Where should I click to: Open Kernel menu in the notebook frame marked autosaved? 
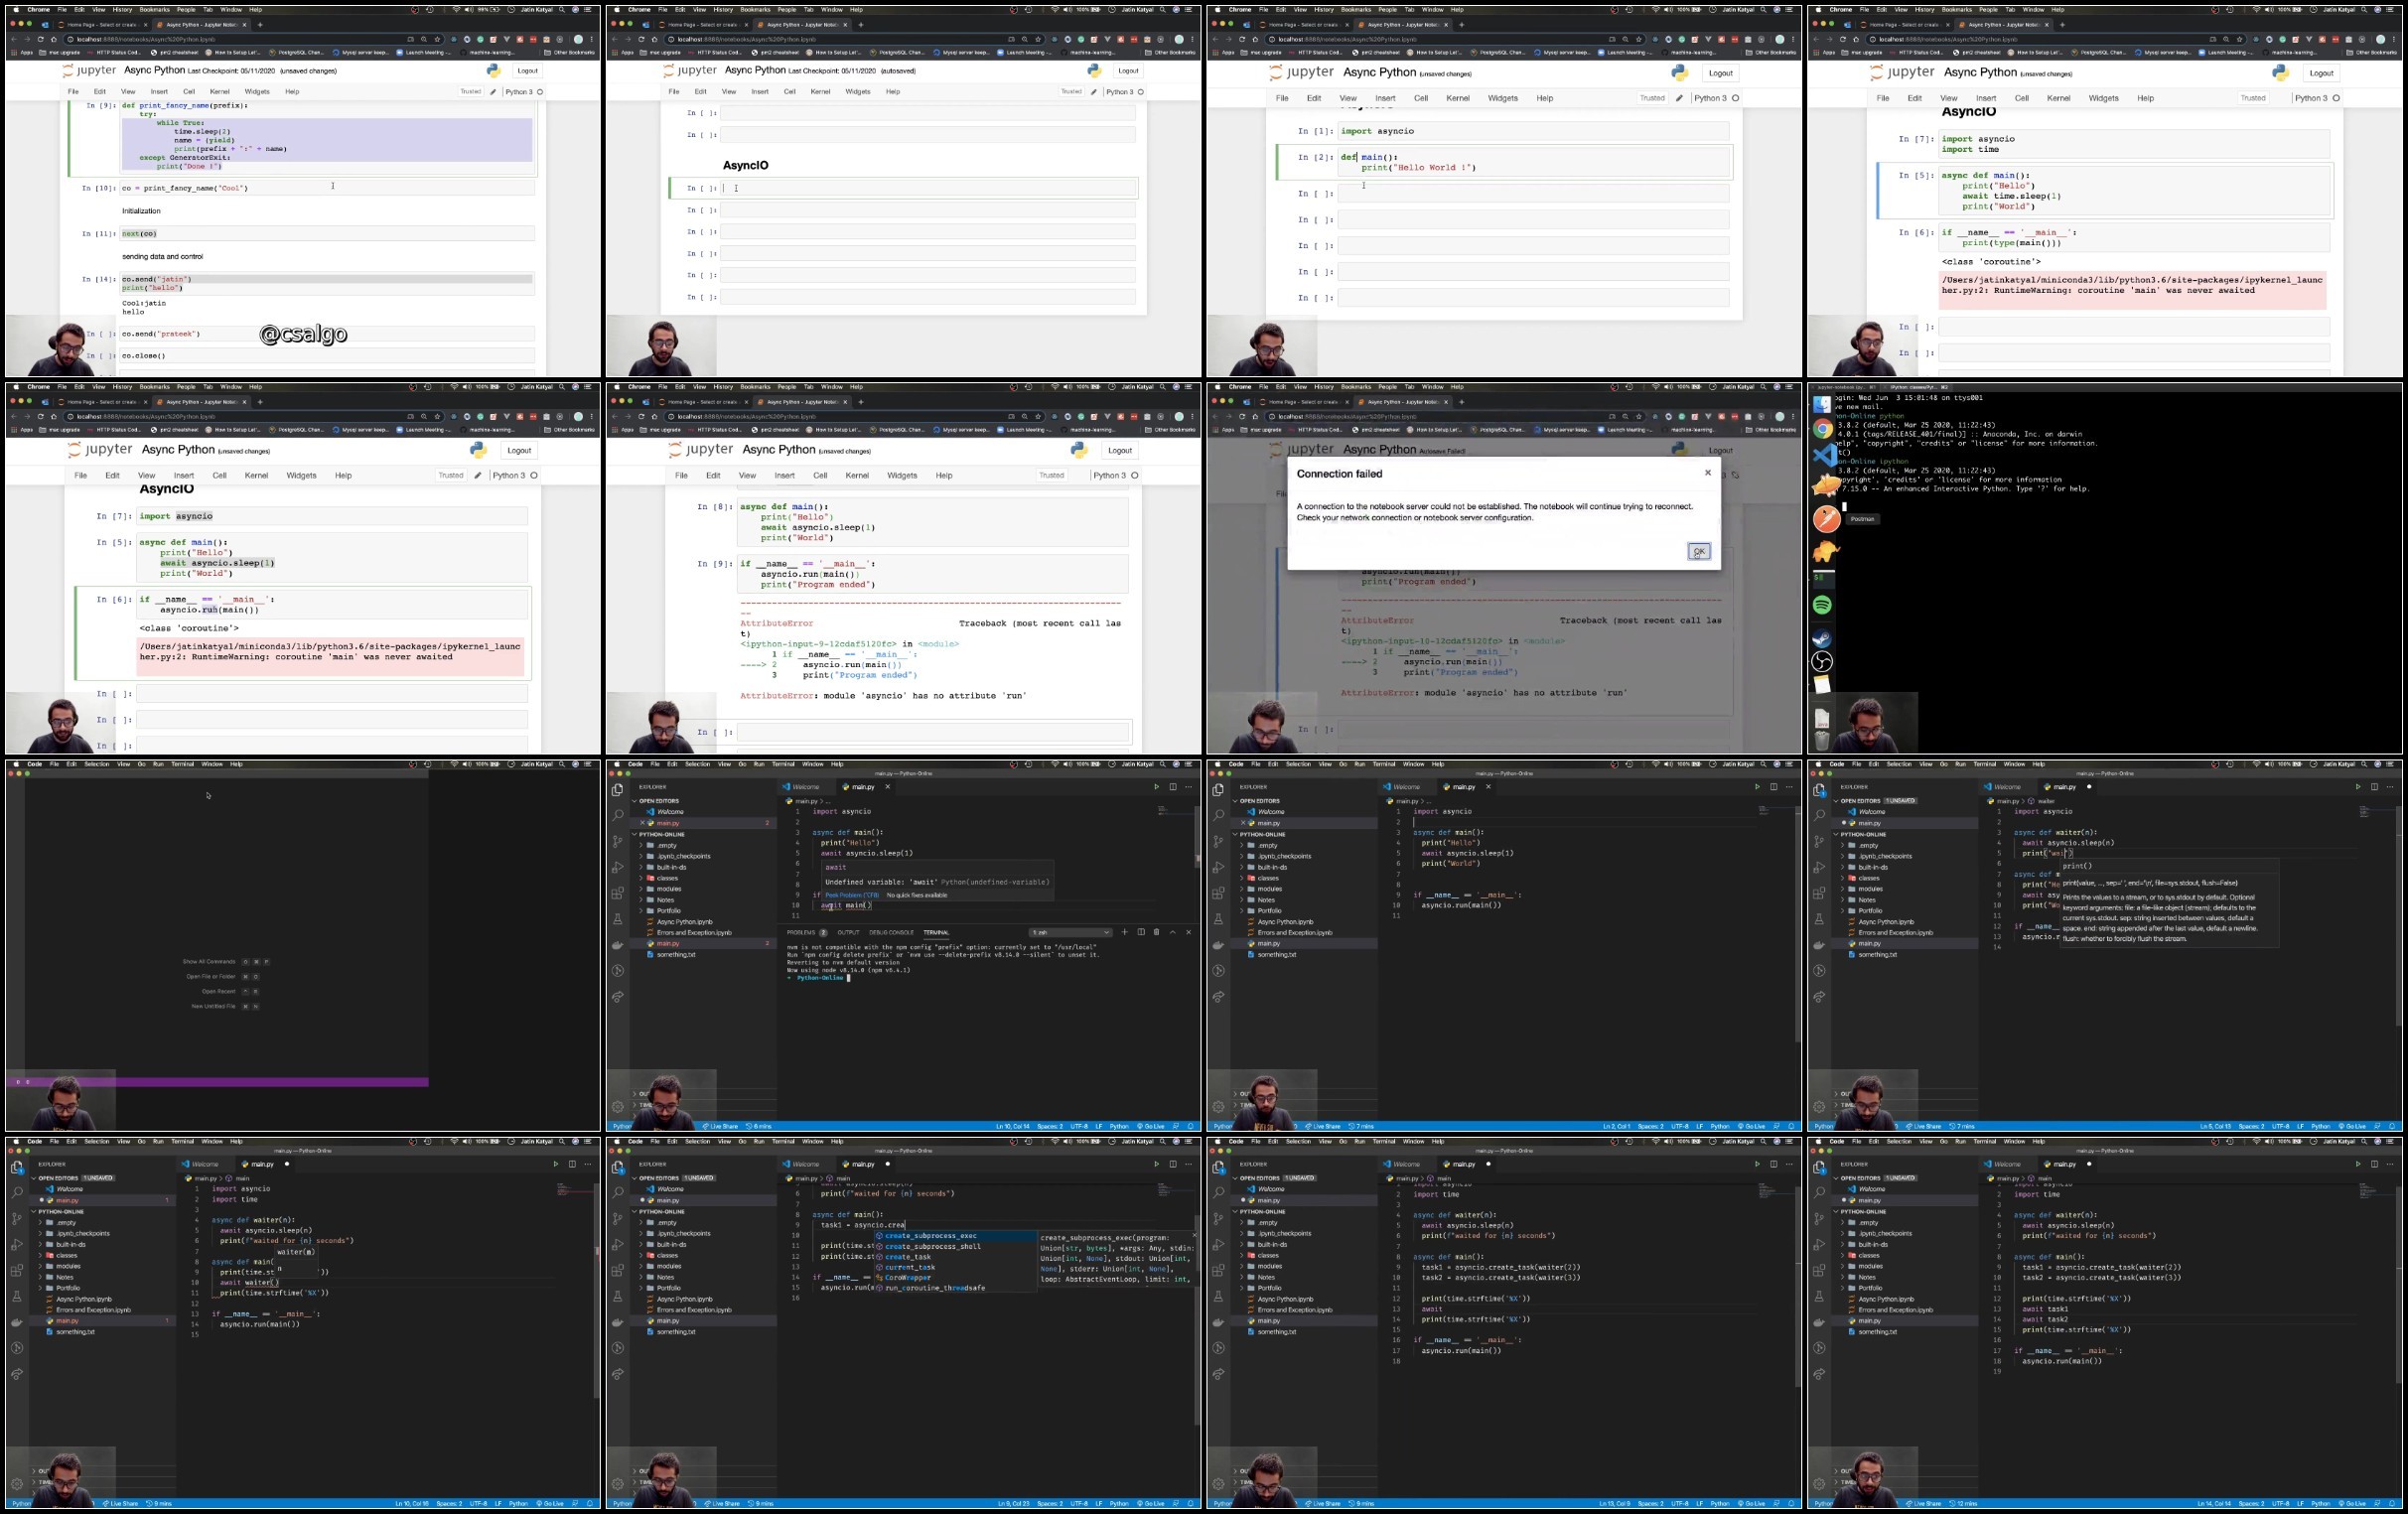[x=820, y=92]
